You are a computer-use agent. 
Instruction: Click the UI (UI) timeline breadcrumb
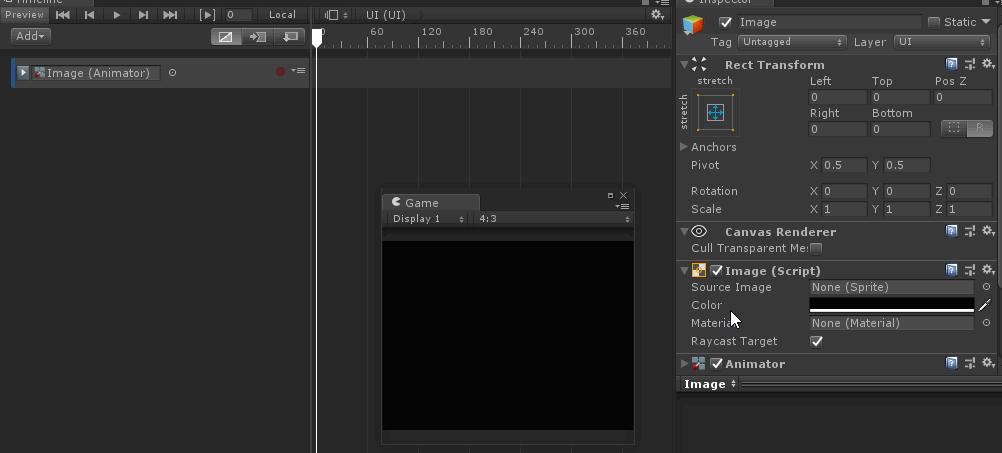pyautogui.click(x=385, y=15)
